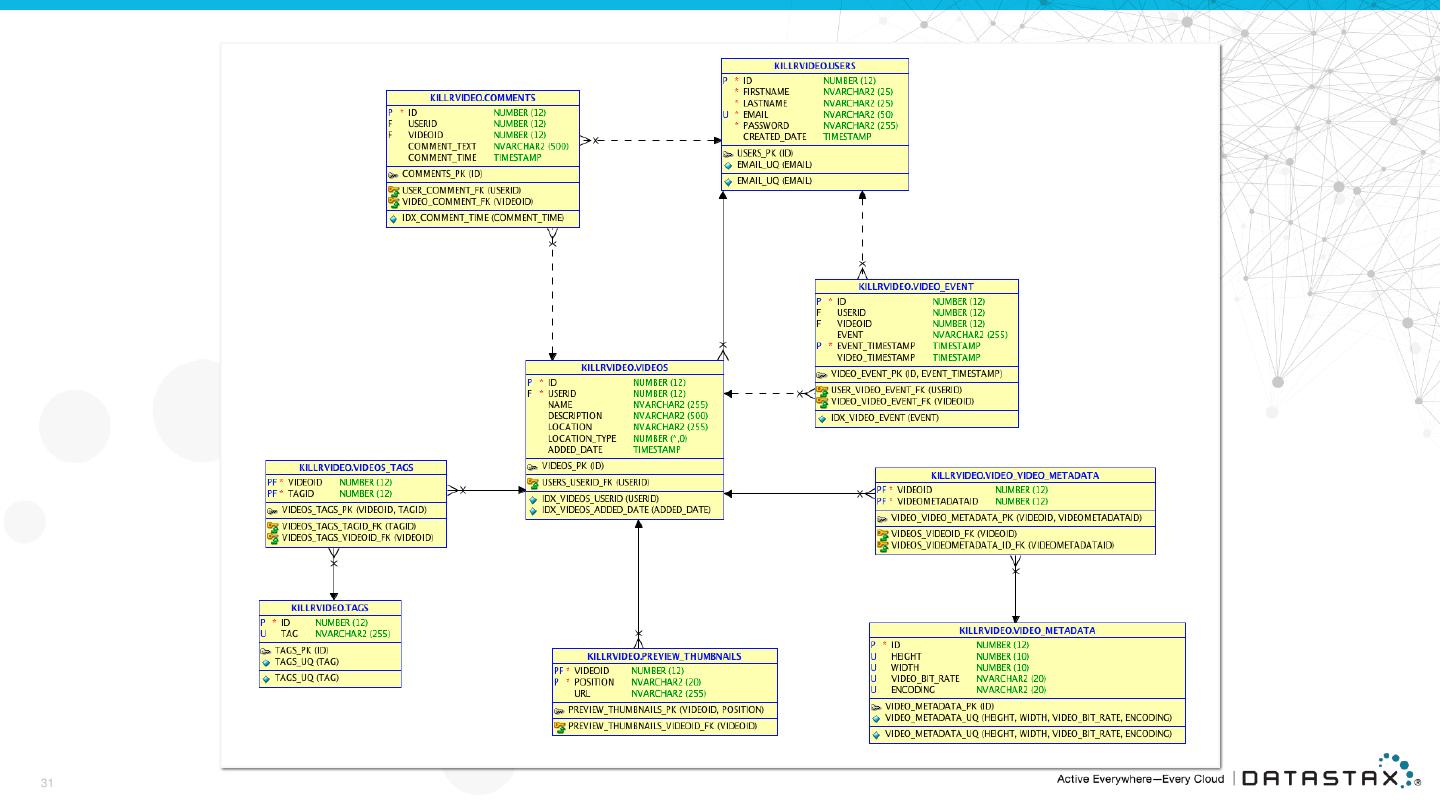Viewport: 1440px width, 810px height.
Task: Click the foreign key icon beside PREVIEW_THUMBNAILS_VIDEOID_FK
Action: (x=559, y=726)
